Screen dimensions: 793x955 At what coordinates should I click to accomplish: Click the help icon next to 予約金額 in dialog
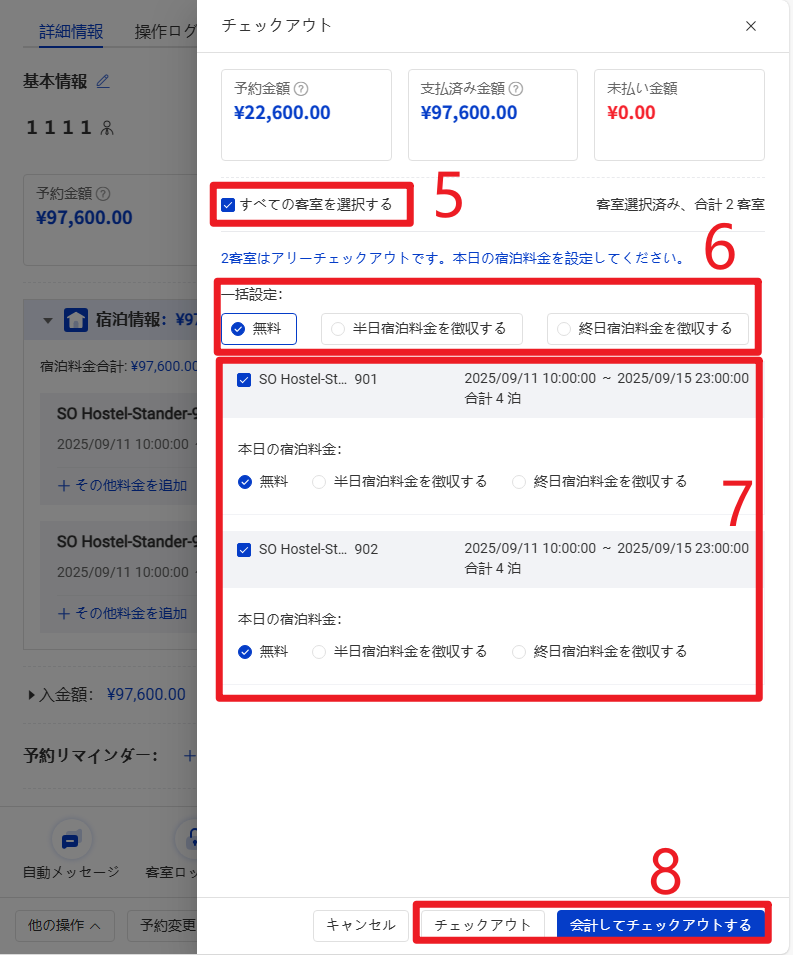(301, 89)
